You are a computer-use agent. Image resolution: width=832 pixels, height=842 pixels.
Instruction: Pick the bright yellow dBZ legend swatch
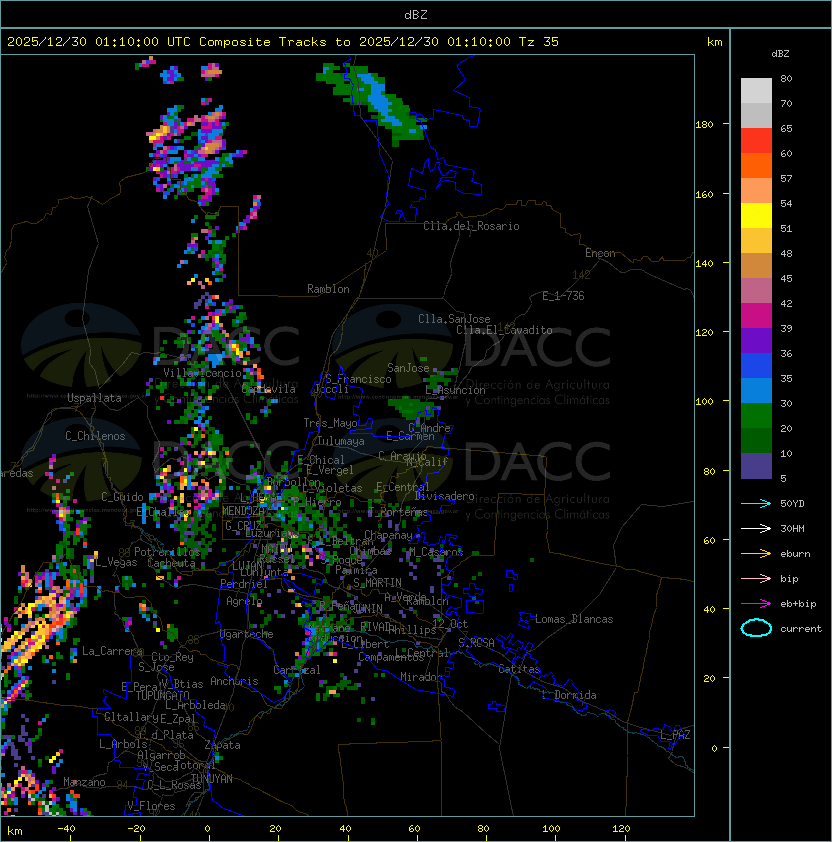click(756, 216)
